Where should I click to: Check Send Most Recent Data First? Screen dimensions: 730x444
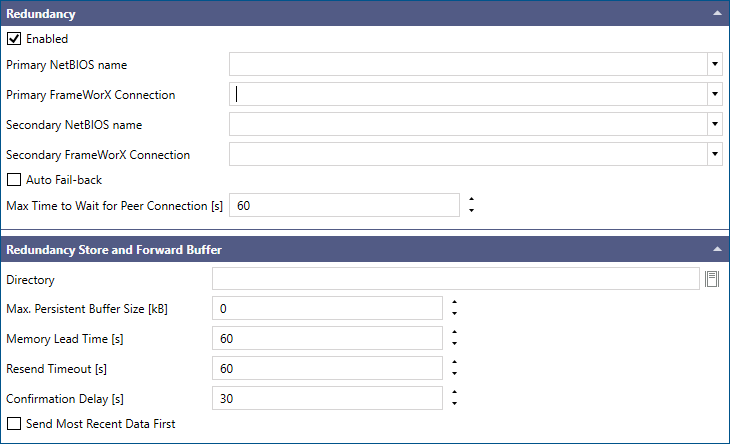14,424
